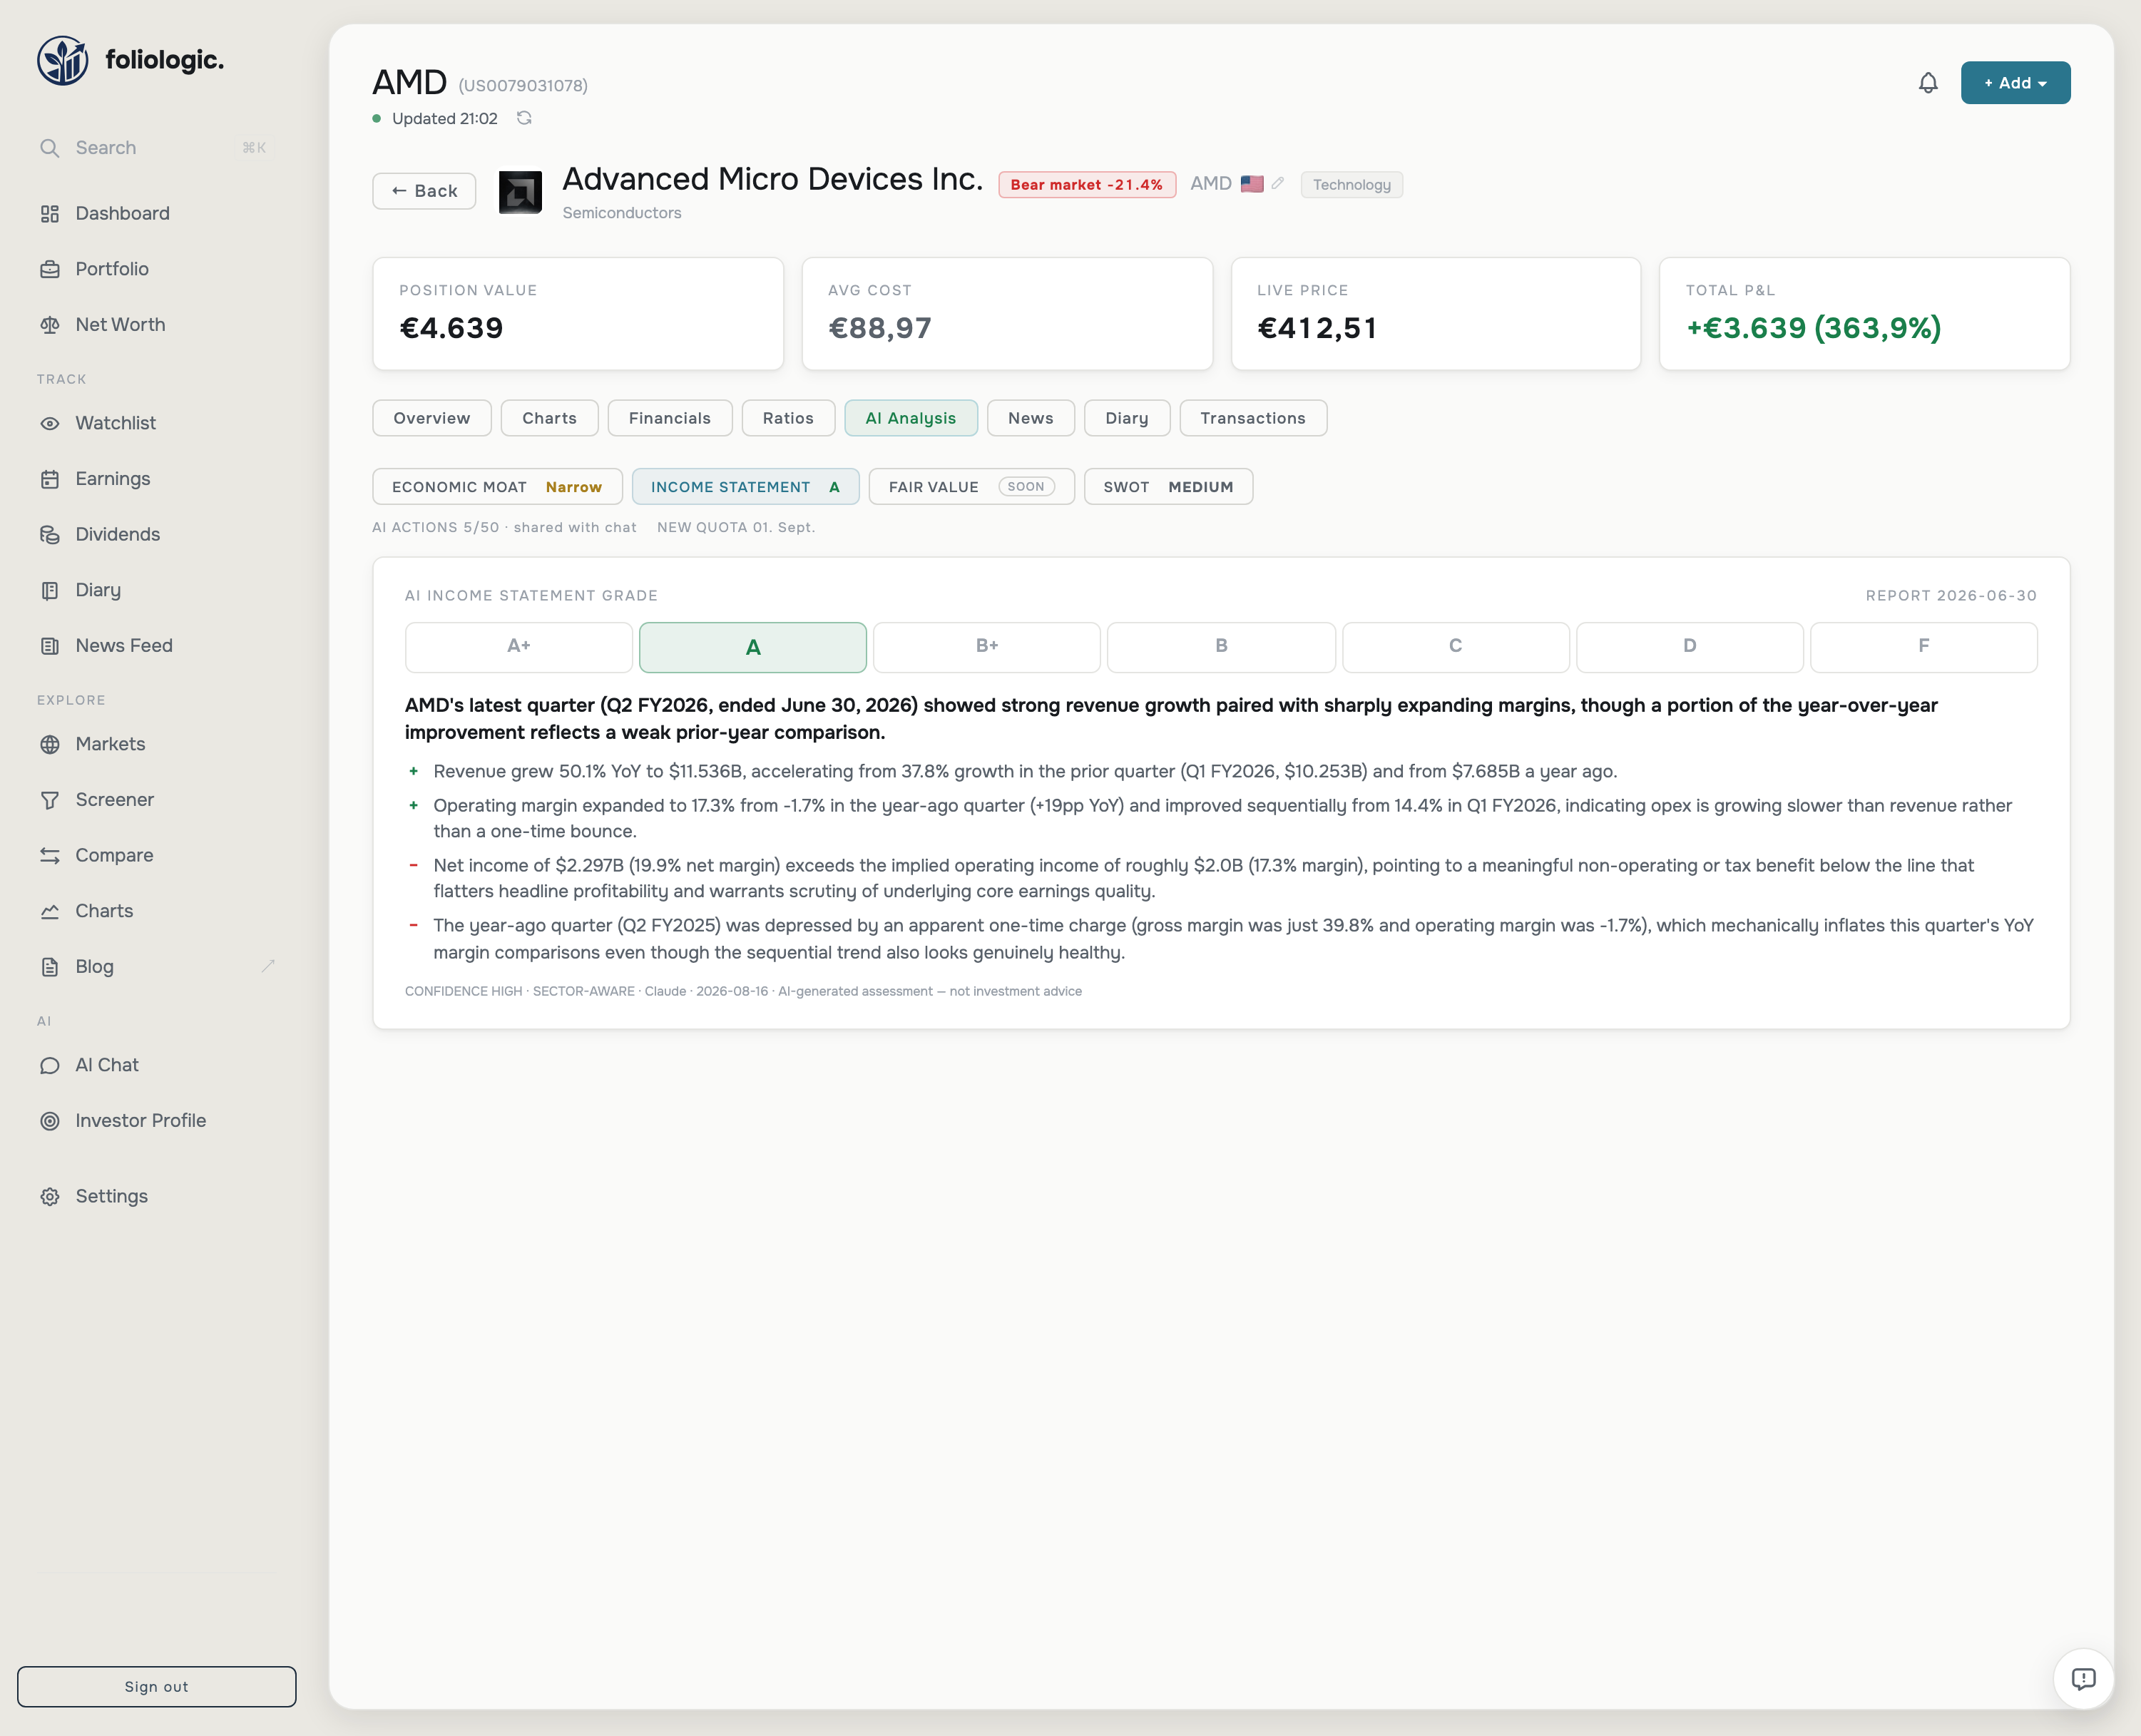This screenshot has height=1736, width=2141.
Task: Select the C grade box
Action: coord(1456,647)
